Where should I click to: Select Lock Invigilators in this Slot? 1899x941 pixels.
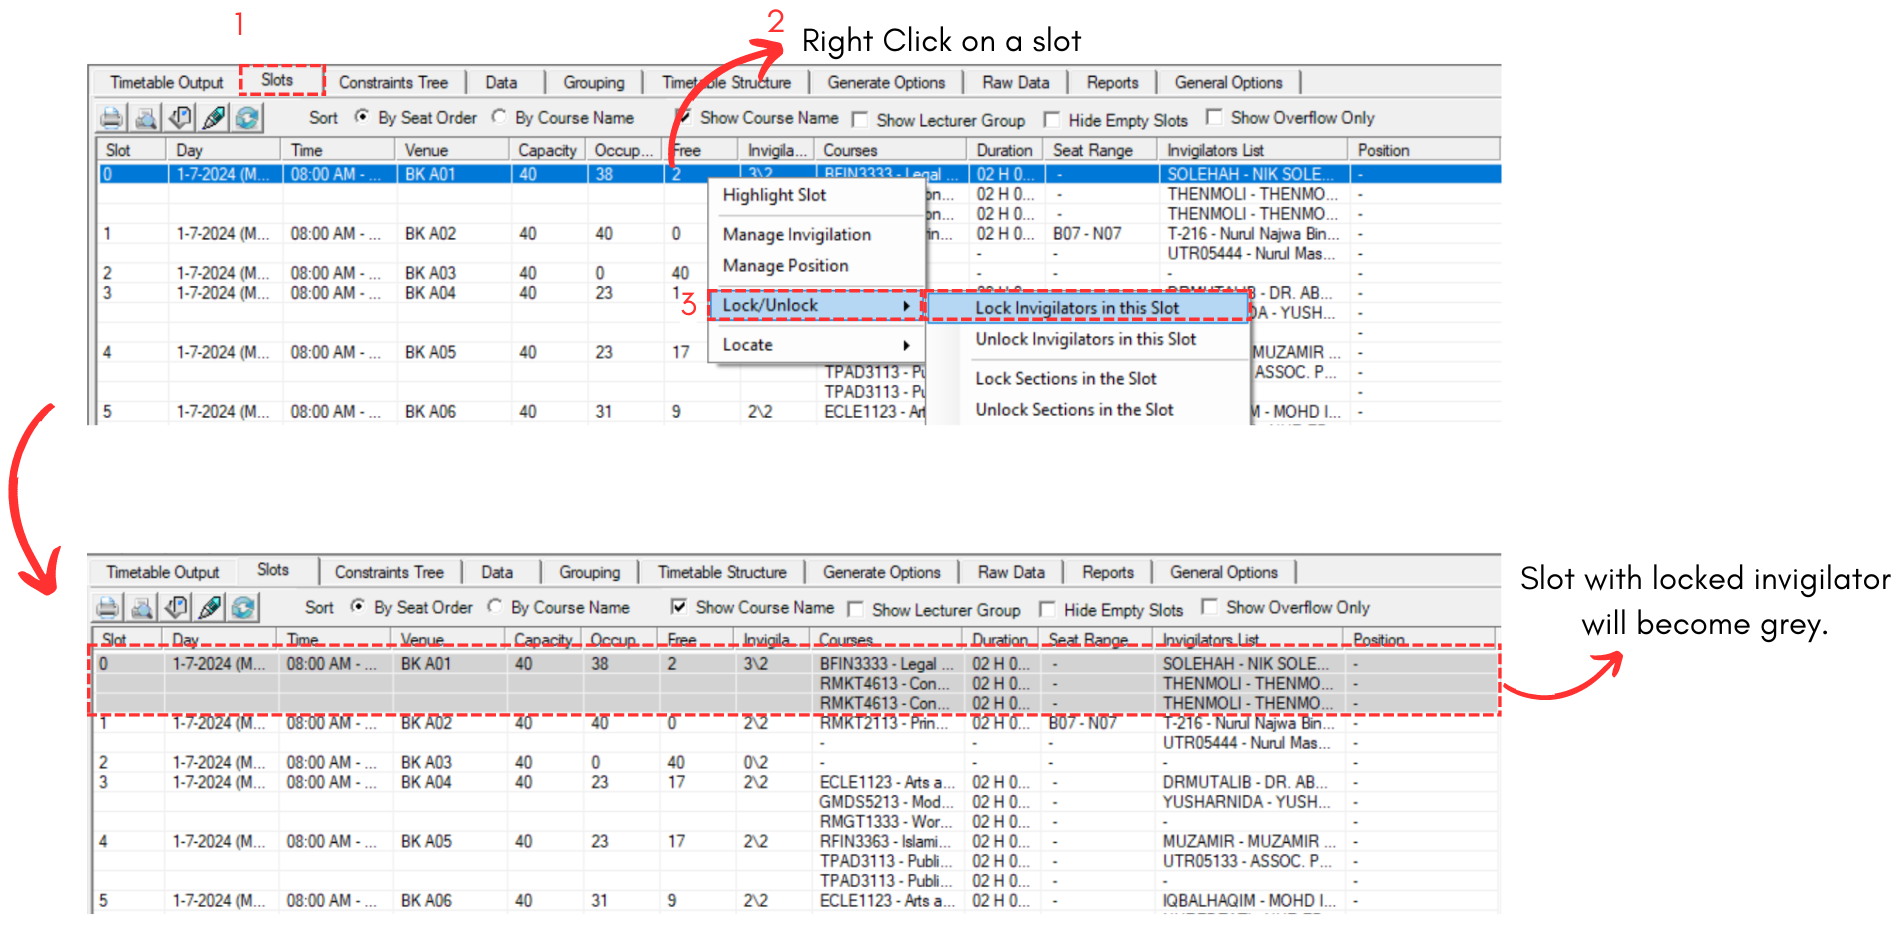[x=1077, y=308]
